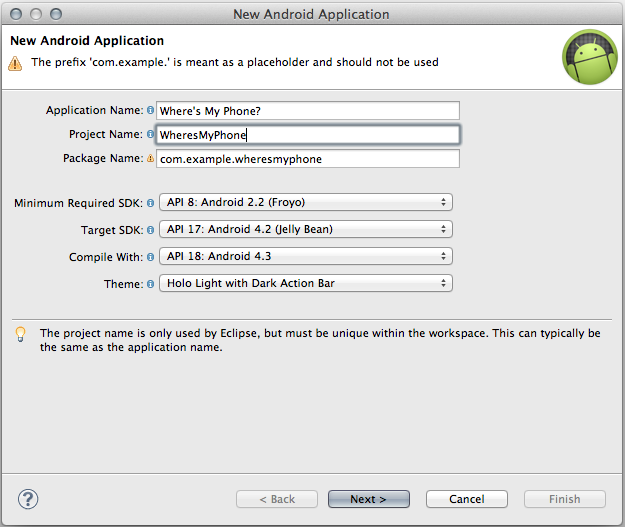This screenshot has width=625, height=527.
Task: Click info icon beside Minimum Required SDK
Action: pyautogui.click(x=150, y=203)
